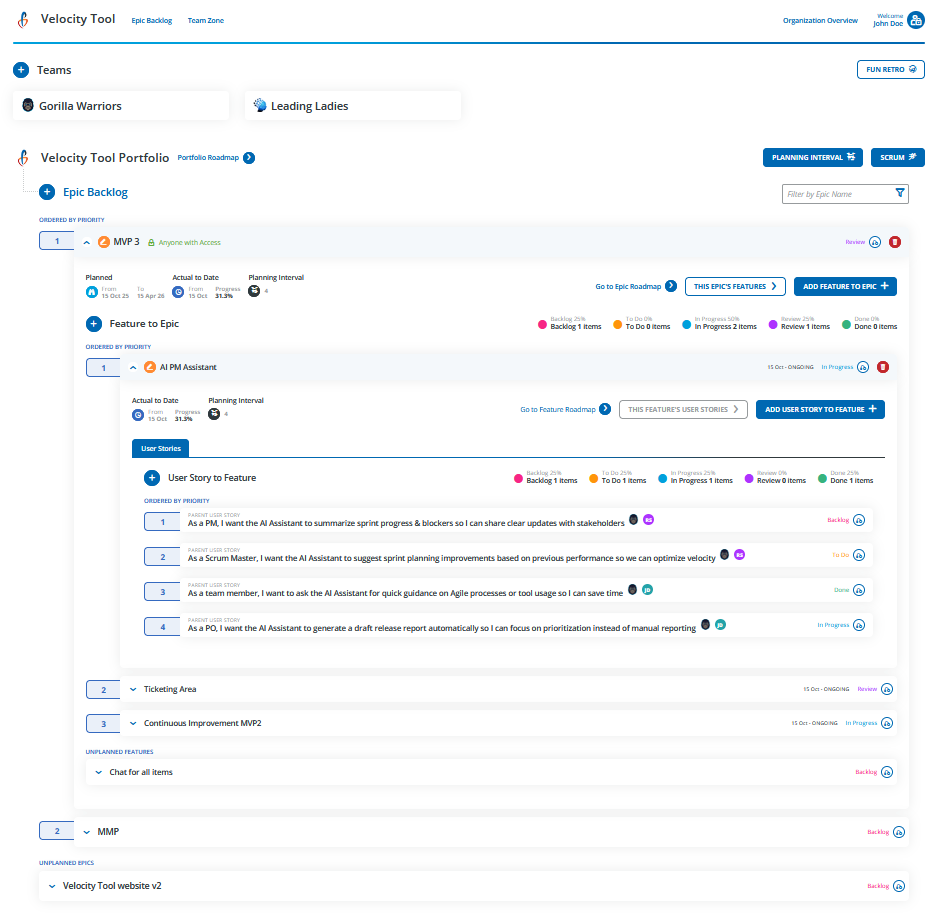Click the Epic Backlog navigation link
The image size is (939, 922).
click(x=151, y=20)
